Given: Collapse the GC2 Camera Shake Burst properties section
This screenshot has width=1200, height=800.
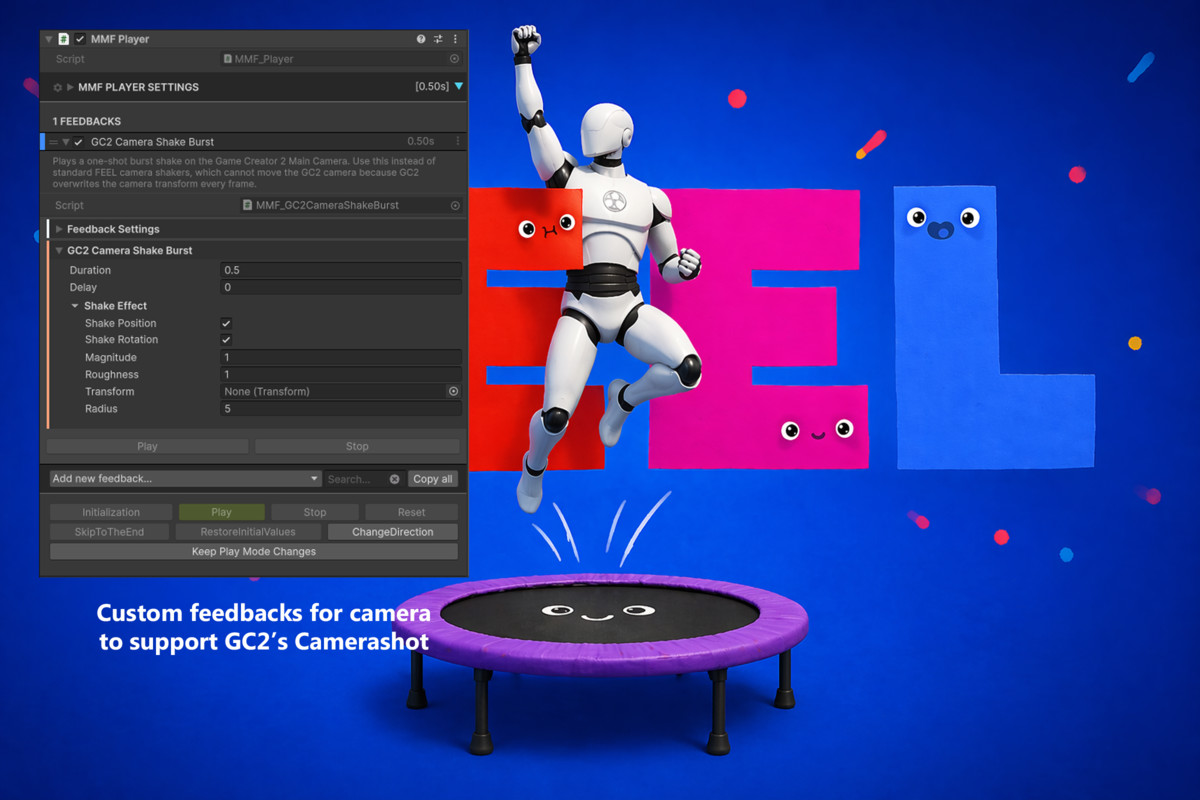Looking at the screenshot, I should coord(59,251).
